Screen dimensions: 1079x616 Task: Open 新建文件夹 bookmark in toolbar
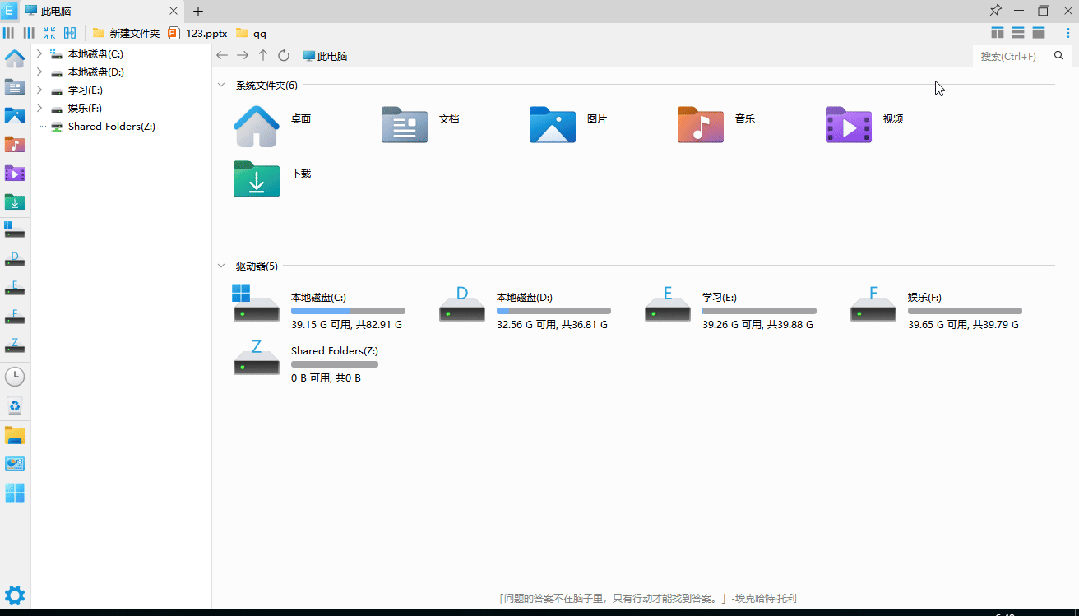(x=126, y=33)
